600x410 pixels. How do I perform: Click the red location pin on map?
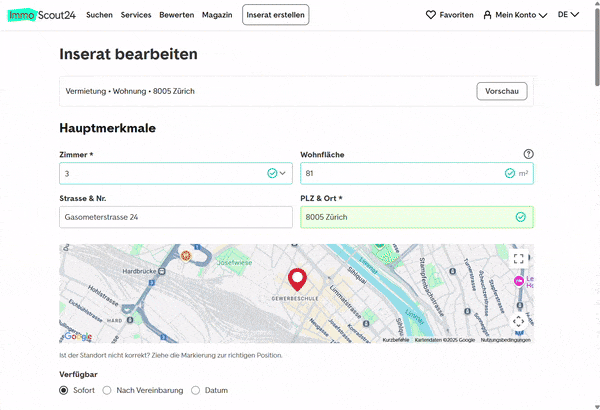point(297,279)
